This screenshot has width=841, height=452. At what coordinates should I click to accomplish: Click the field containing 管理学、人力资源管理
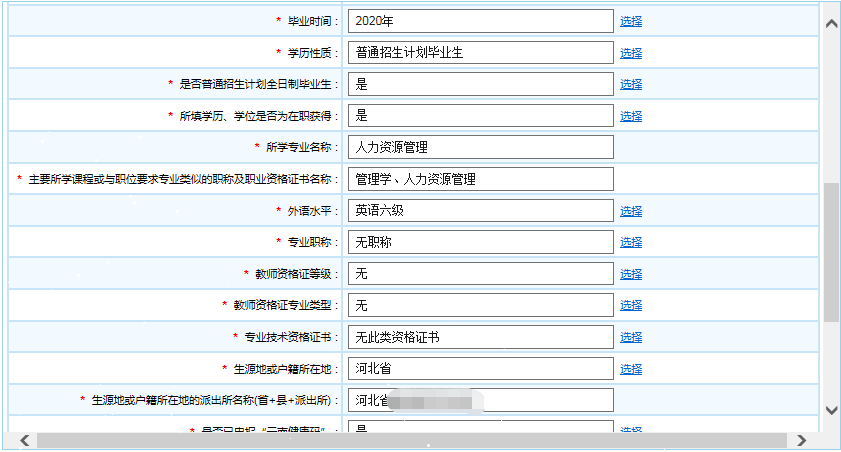[x=481, y=179]
